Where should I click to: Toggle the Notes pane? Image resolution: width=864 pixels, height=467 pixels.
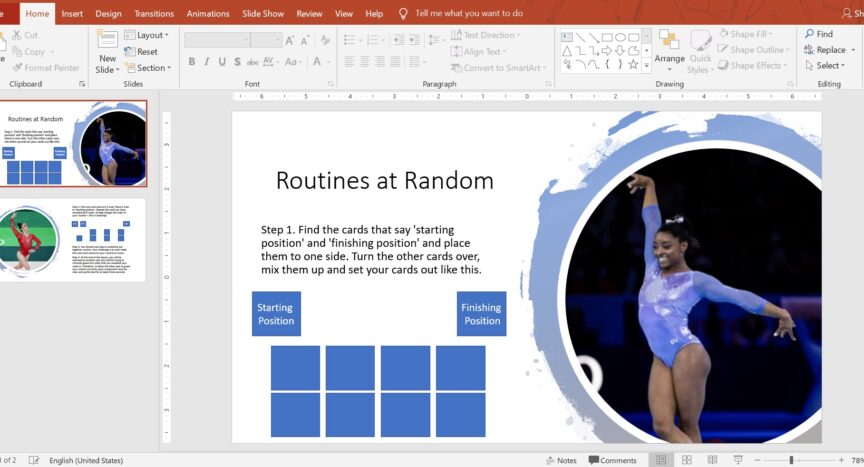pos(560,460)
